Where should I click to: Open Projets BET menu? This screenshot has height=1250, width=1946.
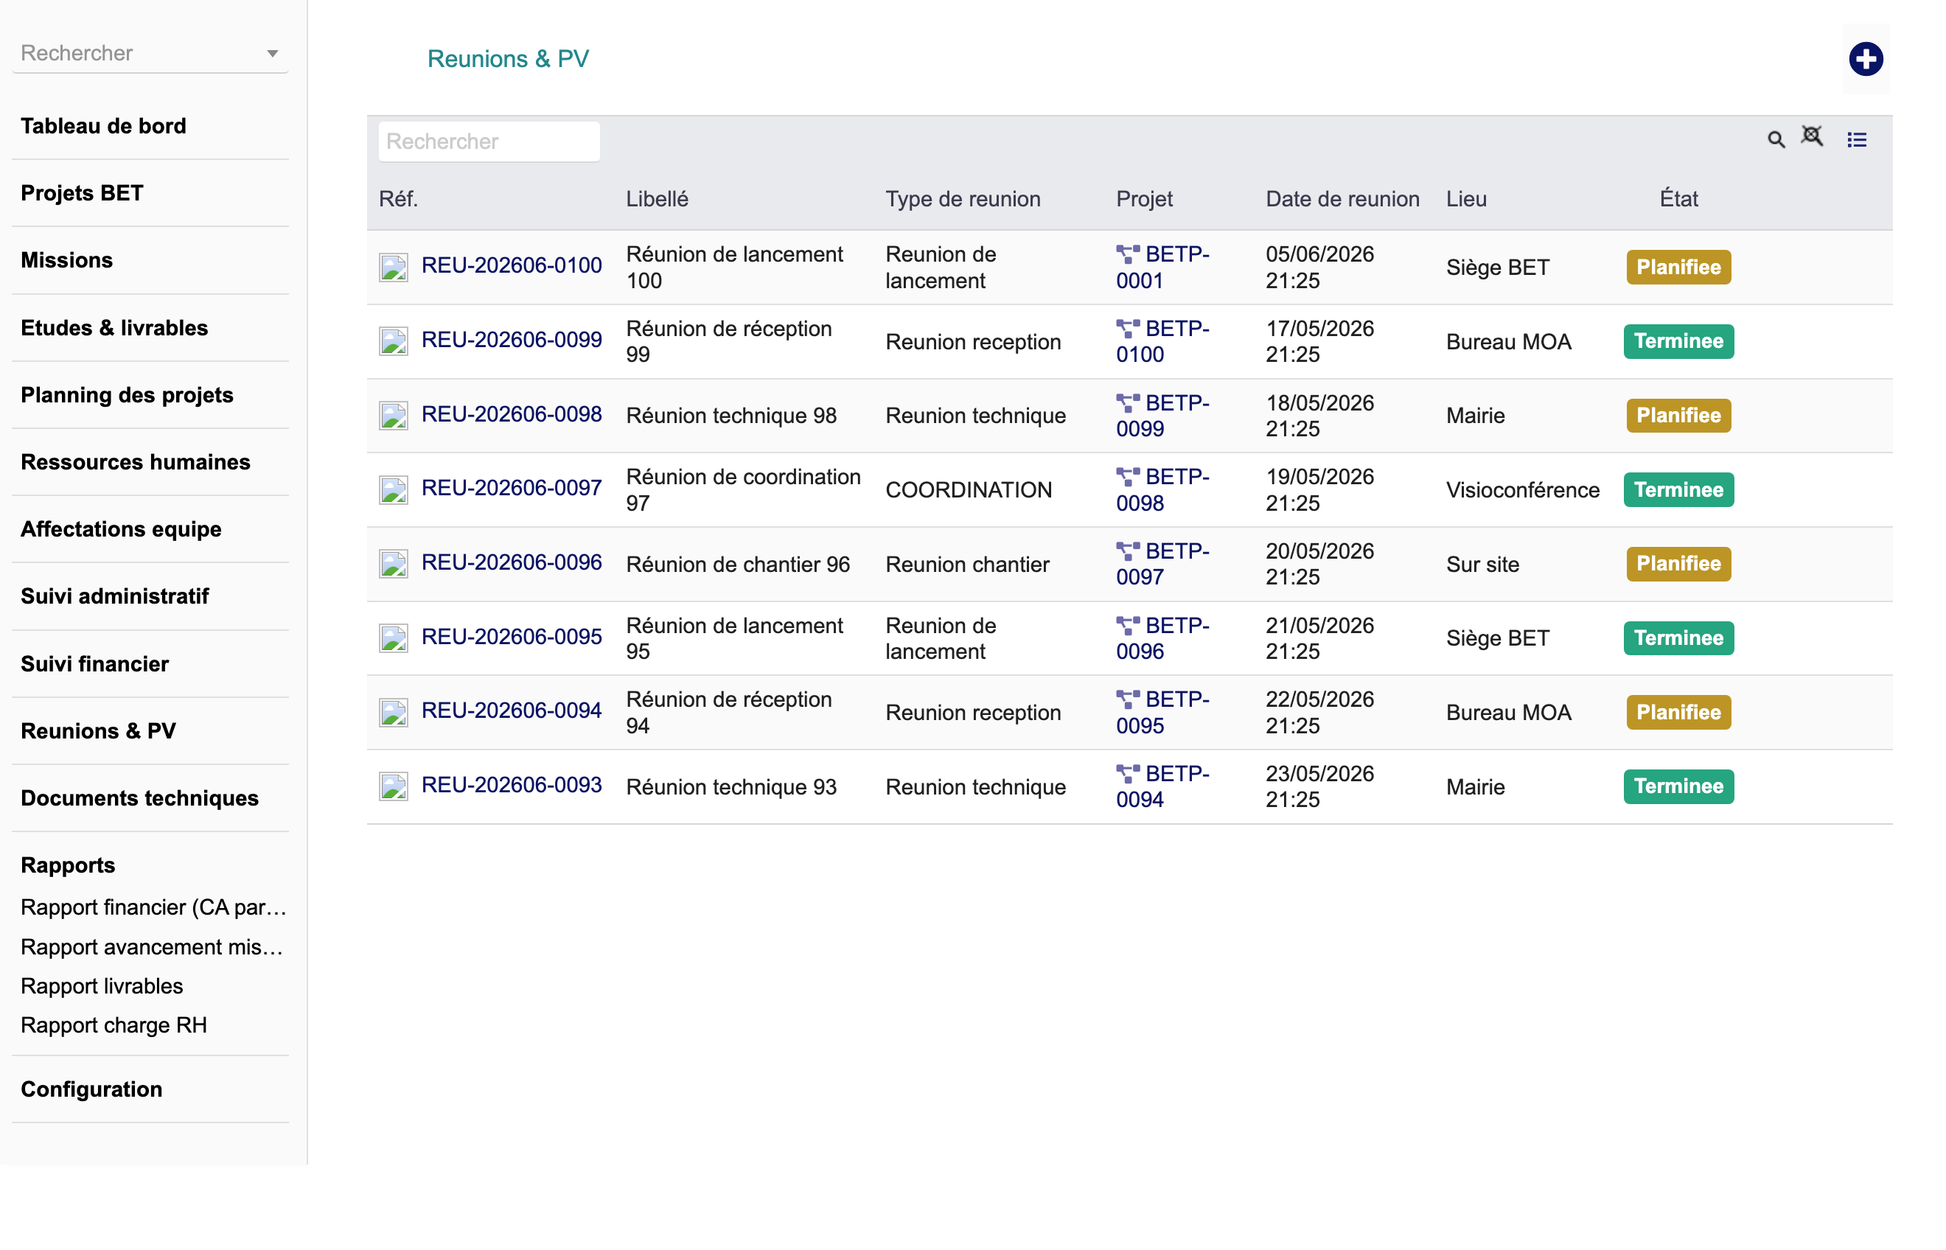[x=82, y=193]
